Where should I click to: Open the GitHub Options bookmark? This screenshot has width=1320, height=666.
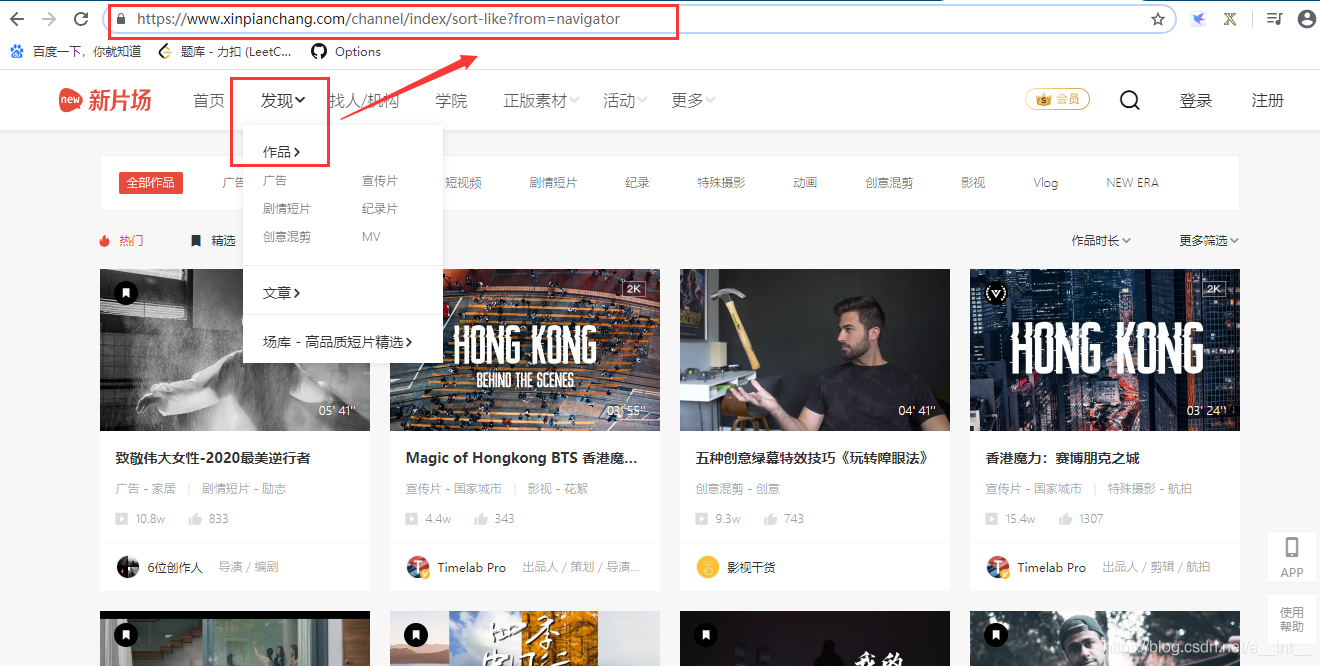pos(346,51)
